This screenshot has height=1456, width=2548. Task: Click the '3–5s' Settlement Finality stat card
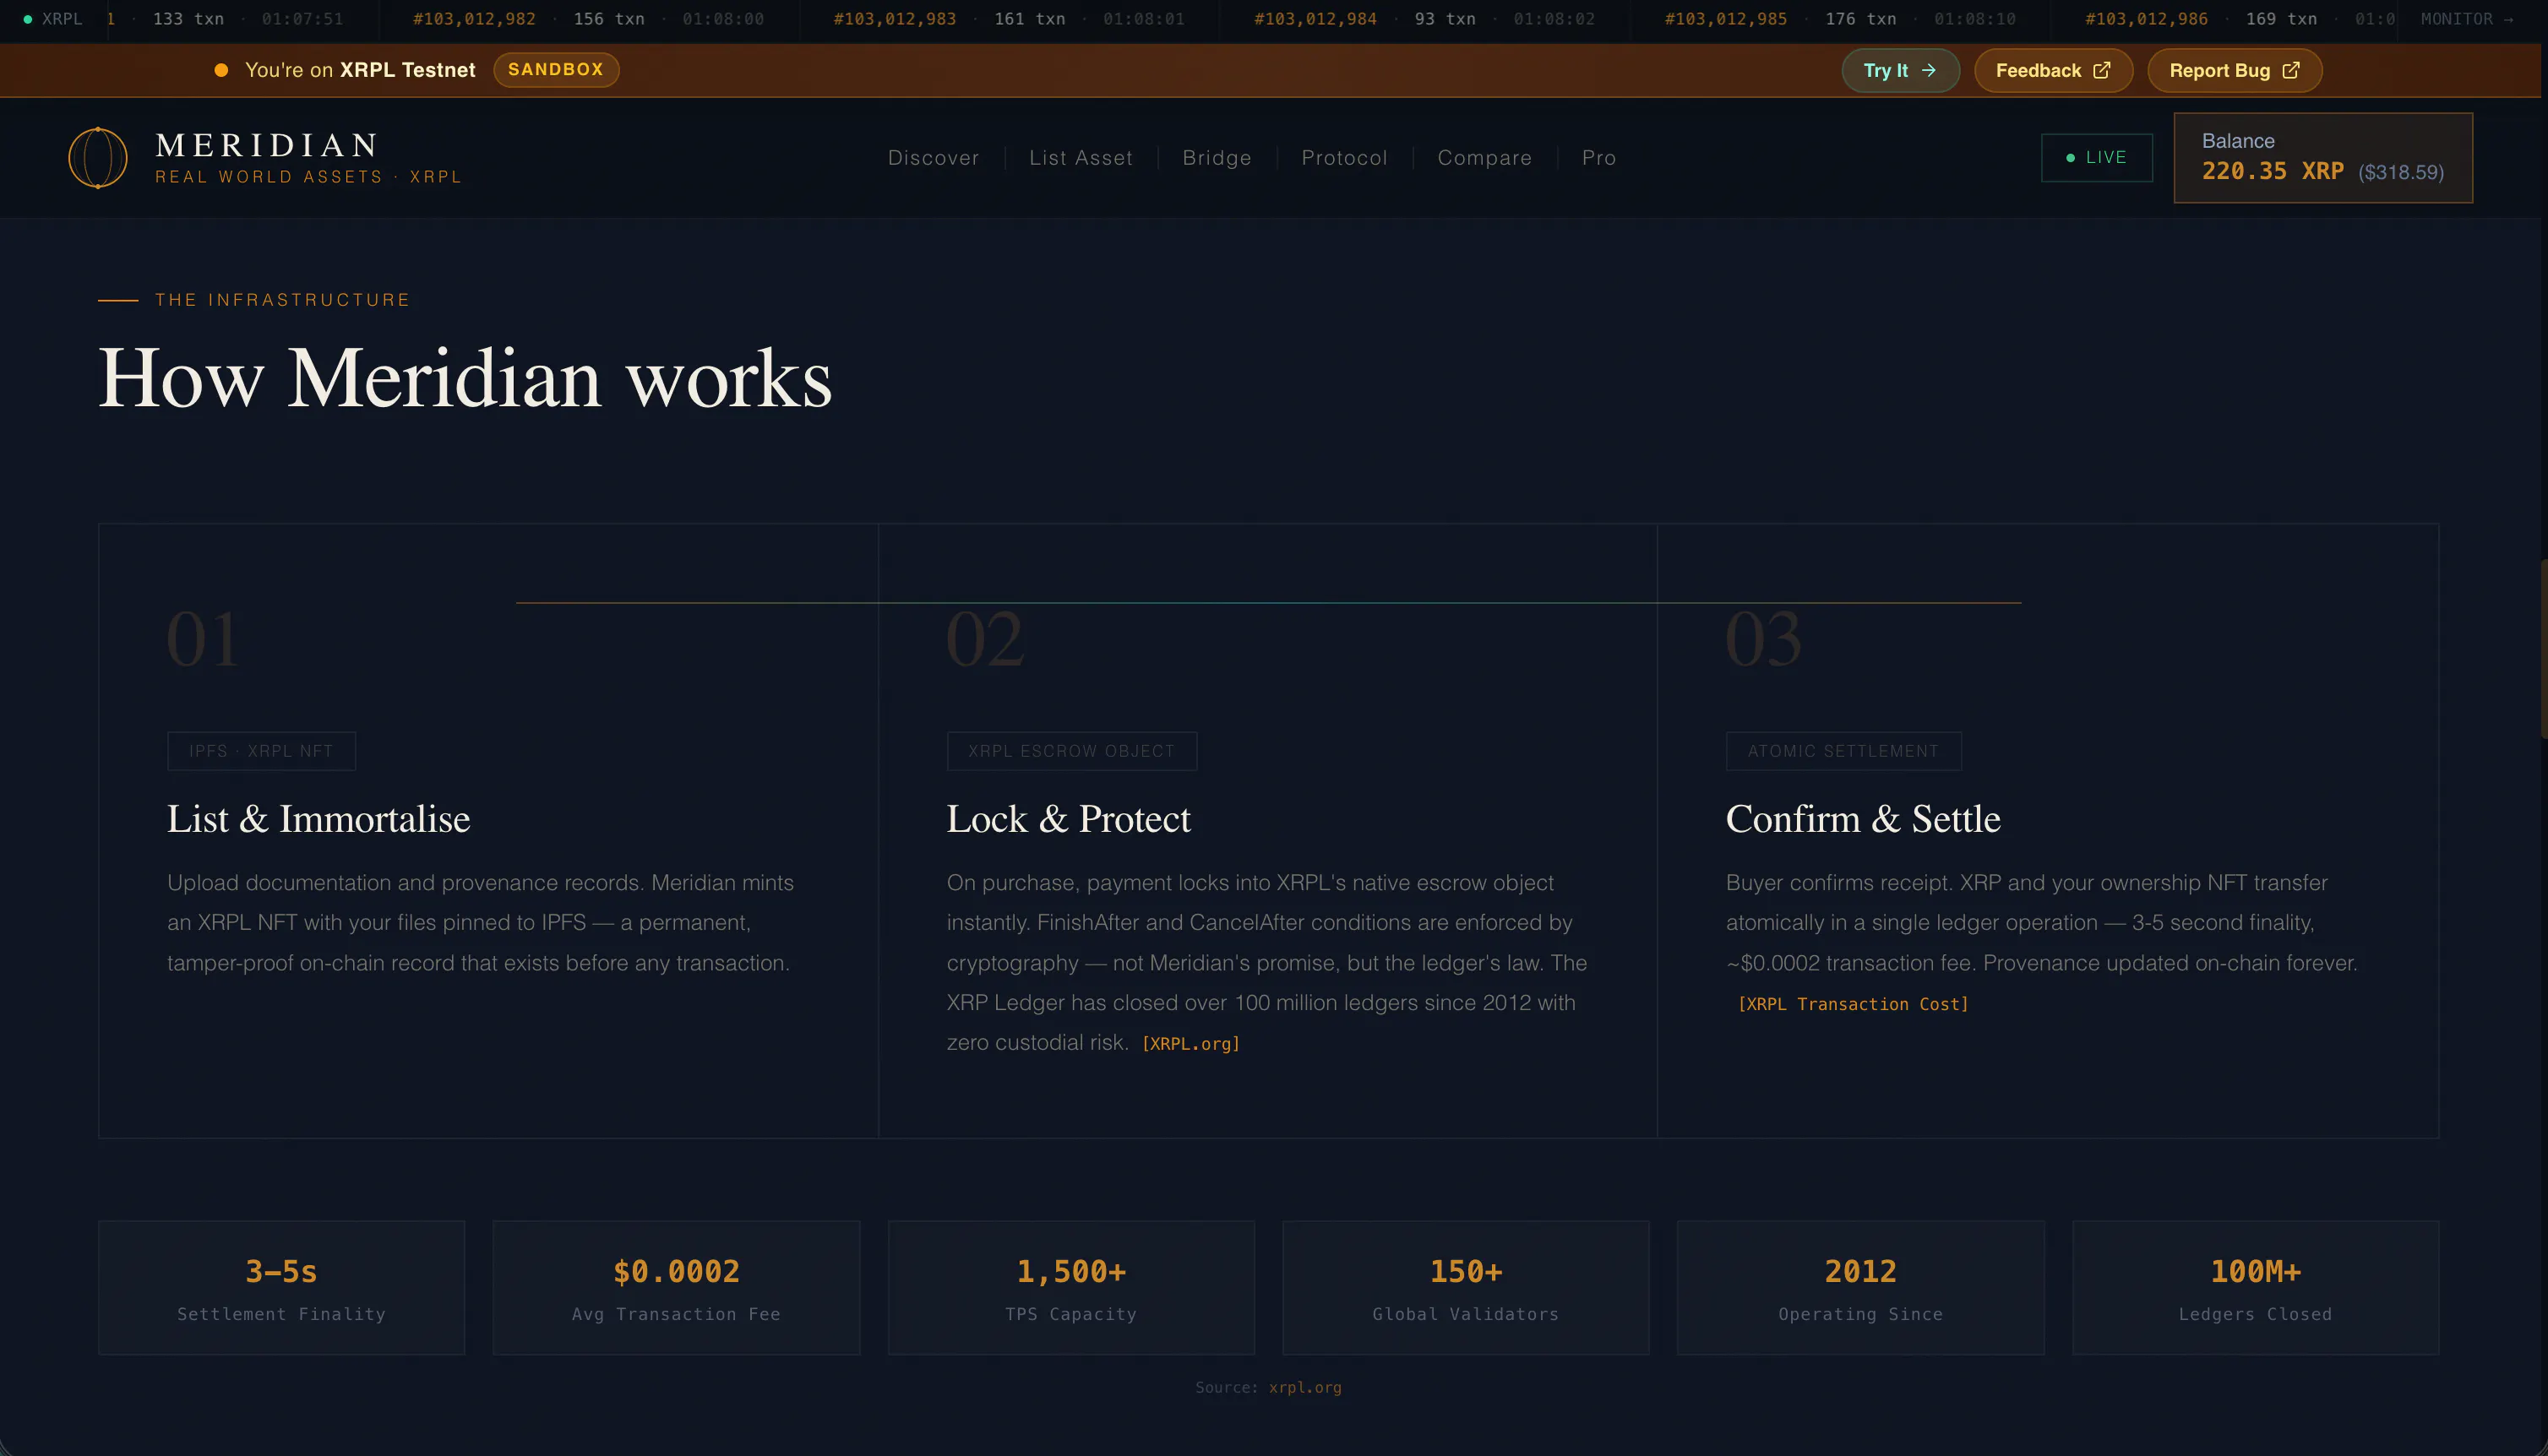coord(281,1288)
